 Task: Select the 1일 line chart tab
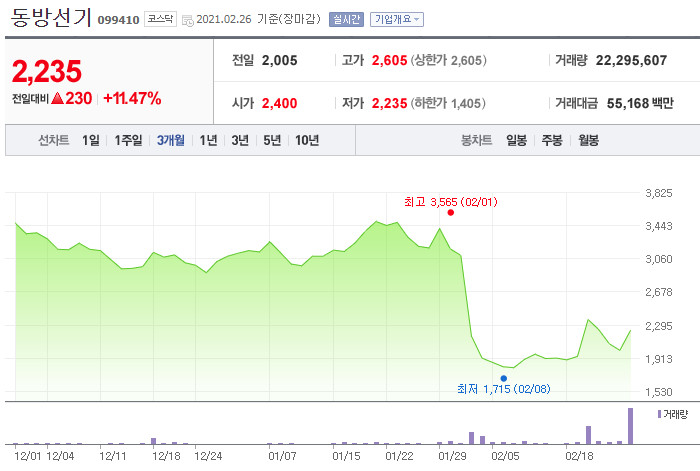click(x=91, y=141)
